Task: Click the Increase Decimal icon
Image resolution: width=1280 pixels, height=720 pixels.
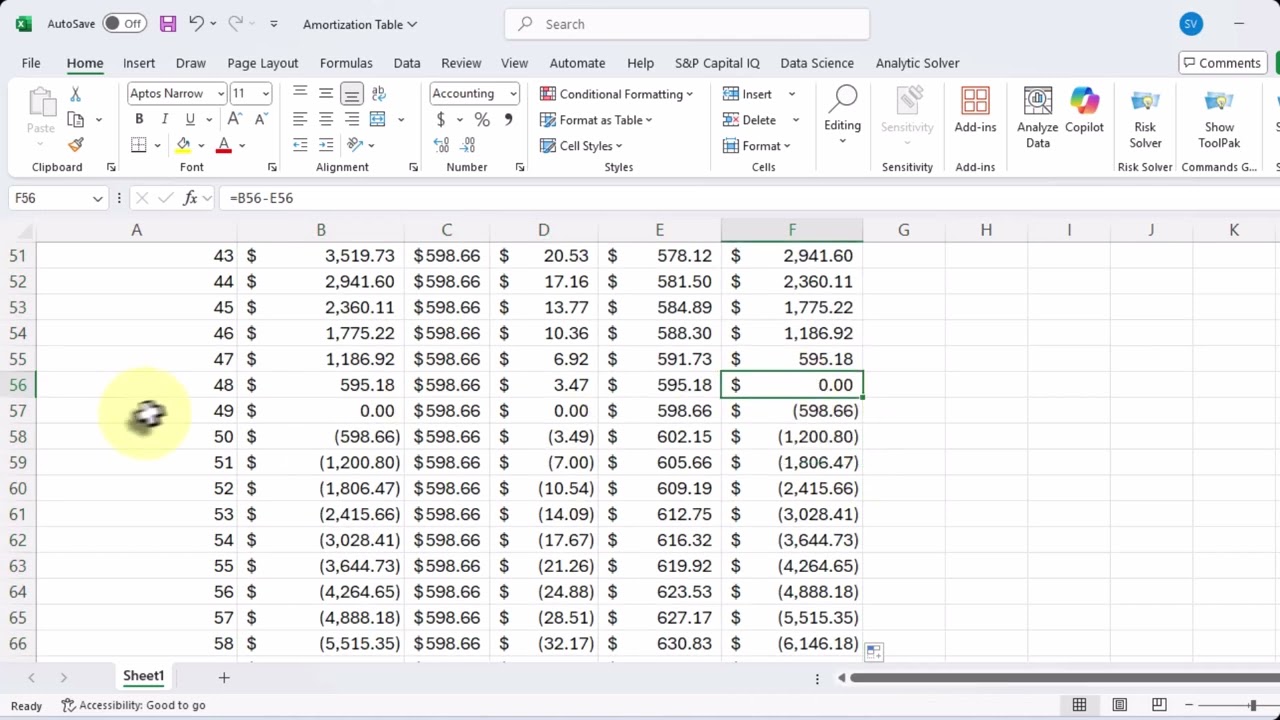Action: pos(440,145)
